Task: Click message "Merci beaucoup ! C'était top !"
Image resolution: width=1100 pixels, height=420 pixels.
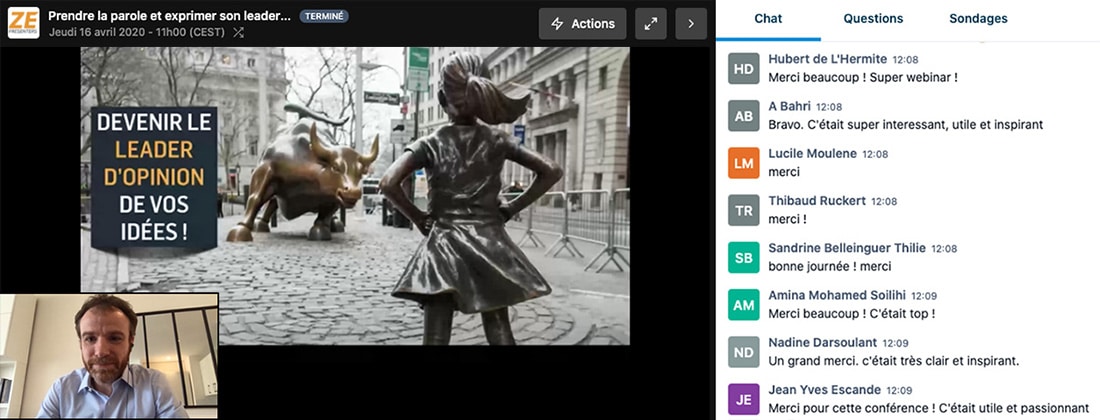Action: (x=852, y=314)
